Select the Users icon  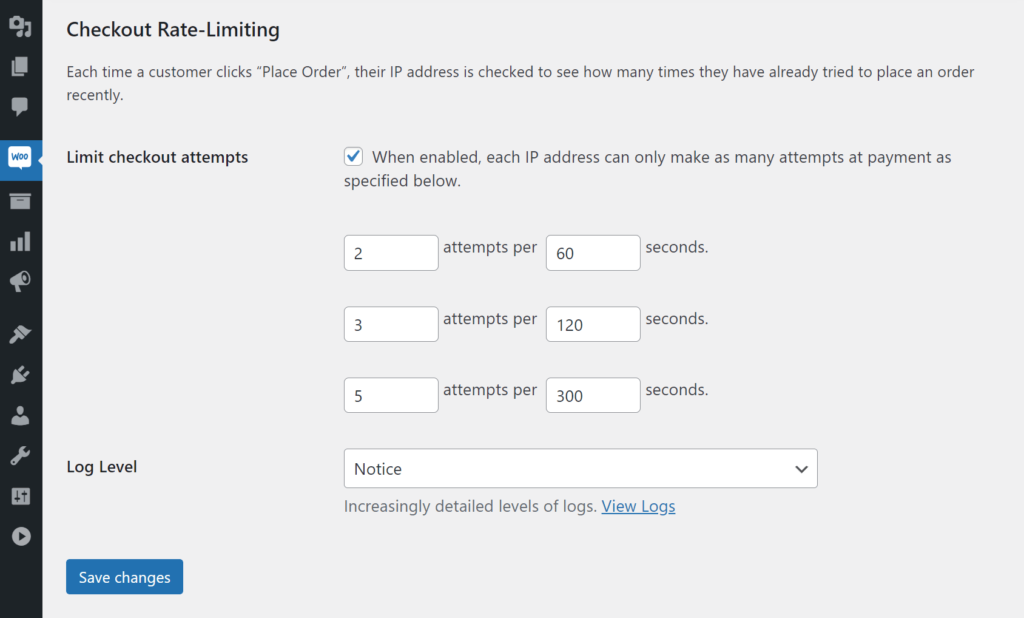(x=20, y=415)
